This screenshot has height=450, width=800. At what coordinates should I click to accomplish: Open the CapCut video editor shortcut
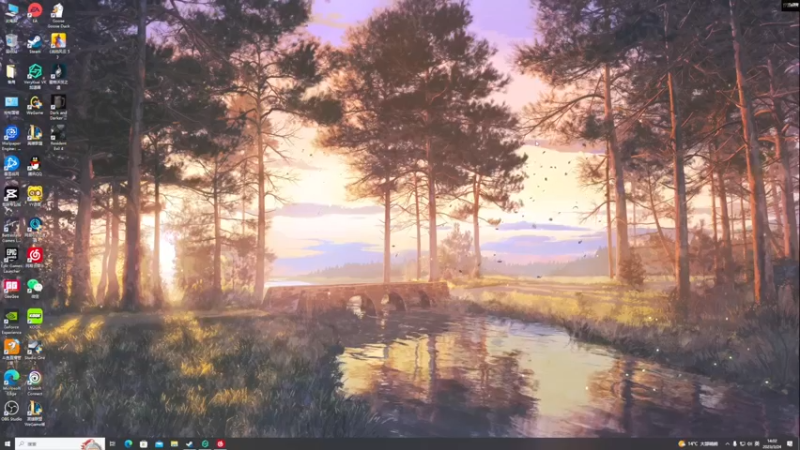[x=11, y=196]
